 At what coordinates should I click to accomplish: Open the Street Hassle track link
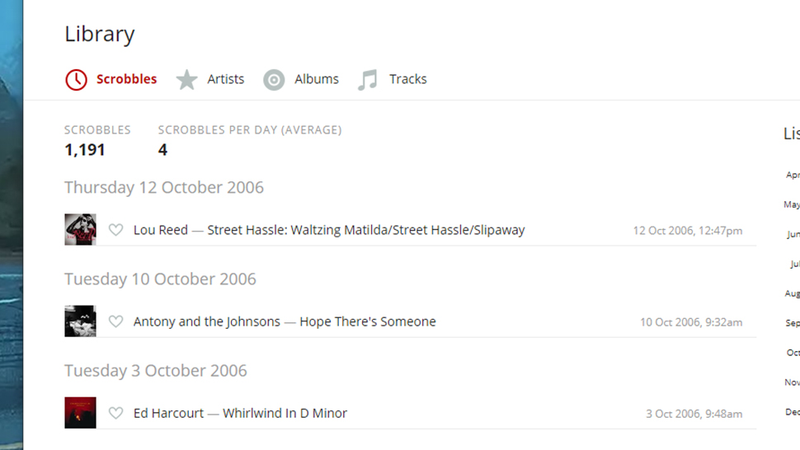[x=366, y=230]
